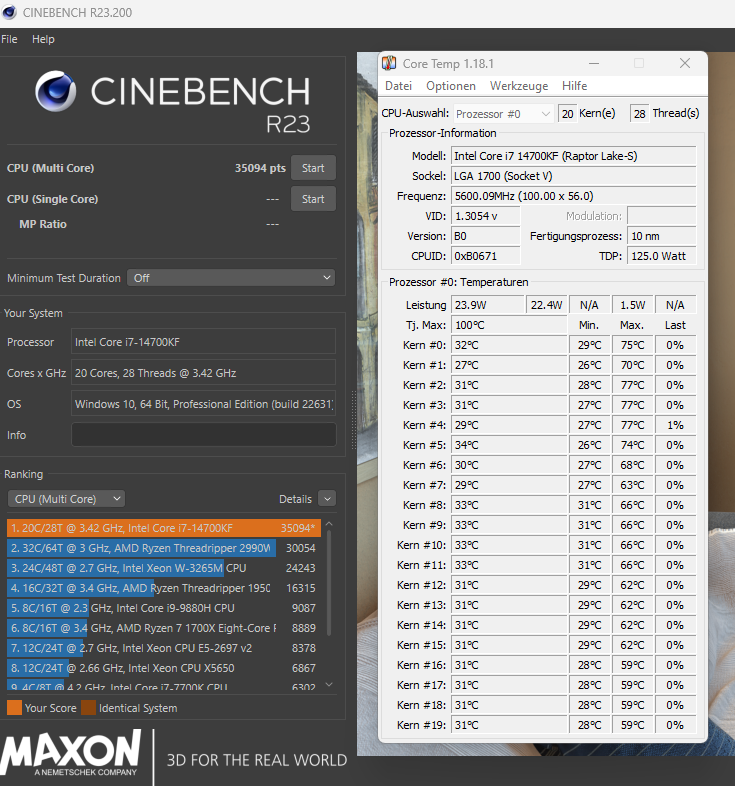Select ranking entry 6 AMD Ryzen 7 1700X

[x=164, y=628]
